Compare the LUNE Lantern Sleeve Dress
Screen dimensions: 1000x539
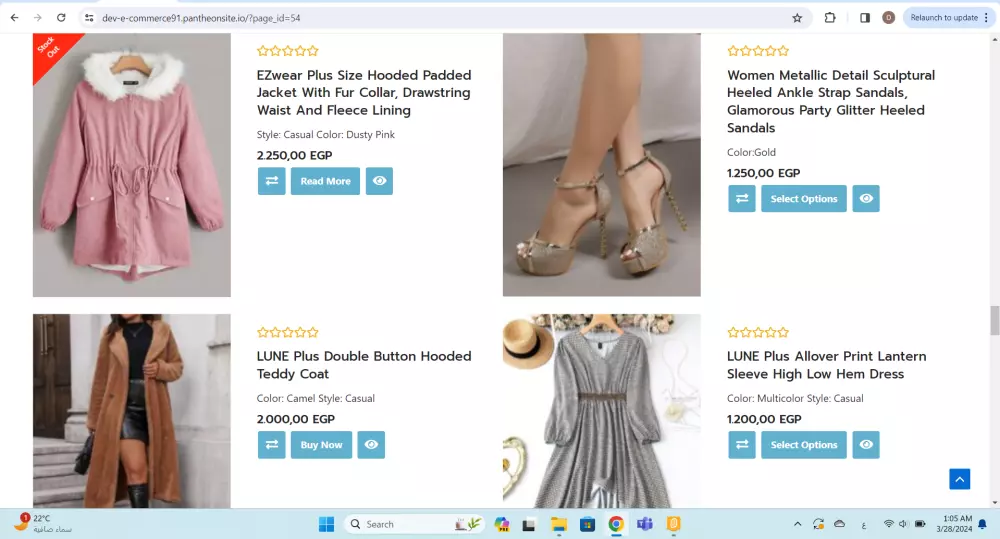coord(742,445)
